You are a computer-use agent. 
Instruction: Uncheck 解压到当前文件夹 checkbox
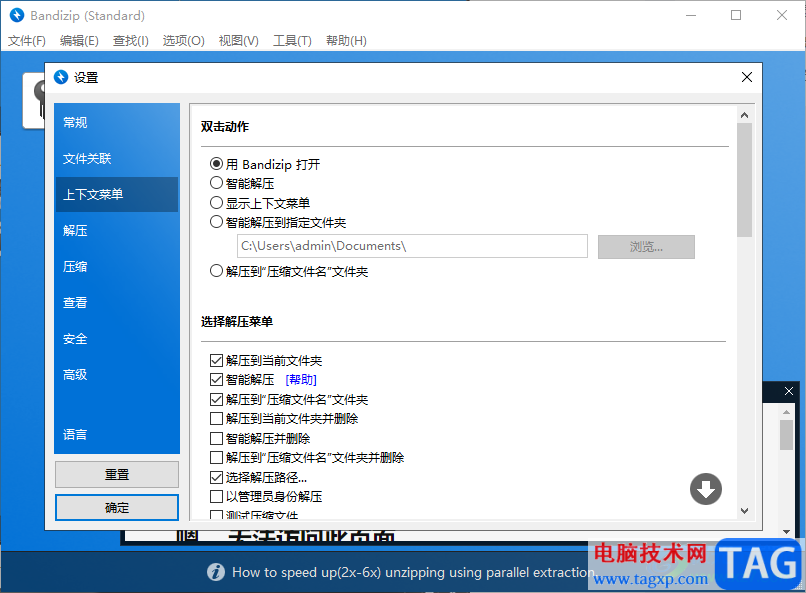(216, 360)
